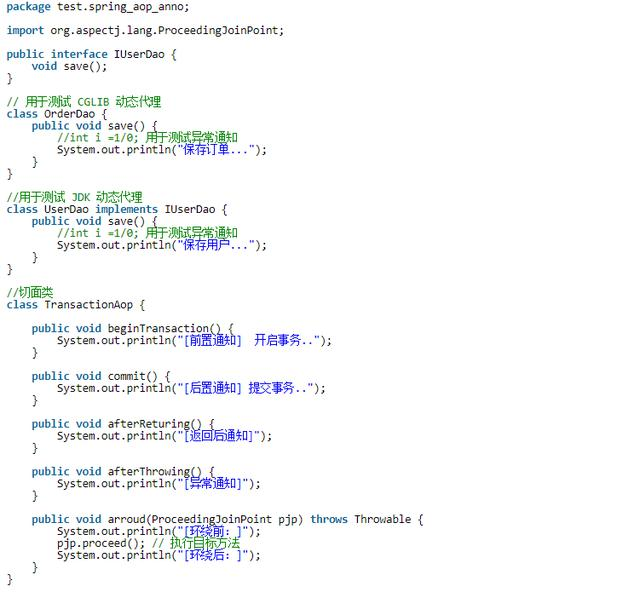The width and height of the screenshot is (640, 592).
Task: Click the package declaration test.spring_aop_anno
Action: coord(98,7)
